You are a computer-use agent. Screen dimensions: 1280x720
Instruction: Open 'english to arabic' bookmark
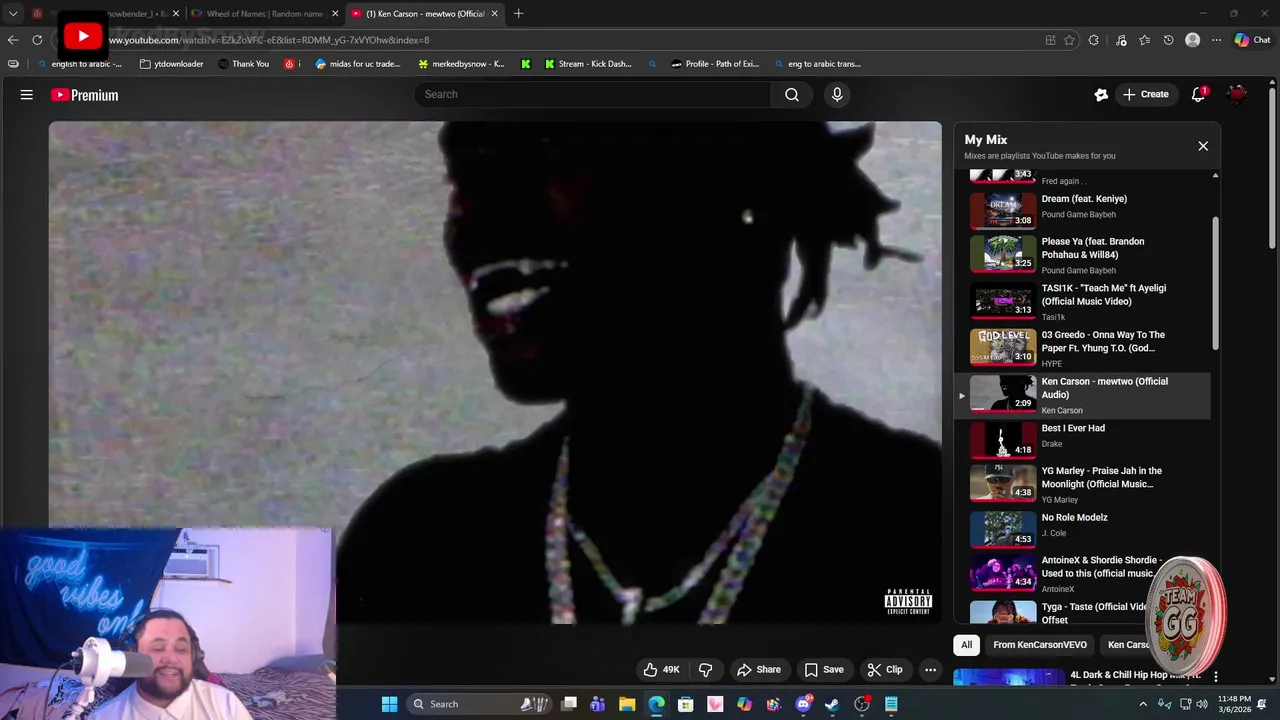[78, 64]
